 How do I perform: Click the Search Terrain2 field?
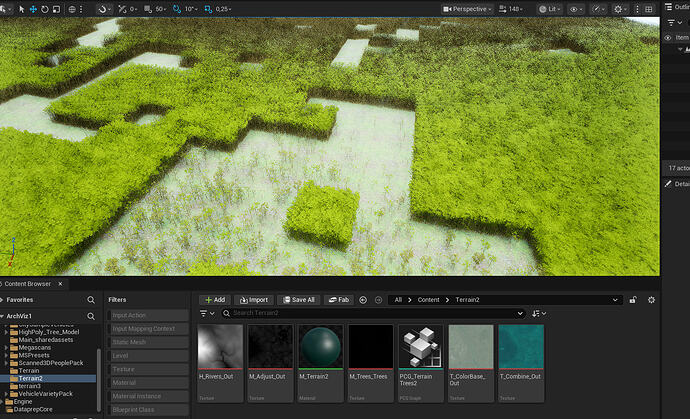click(374, 313)
